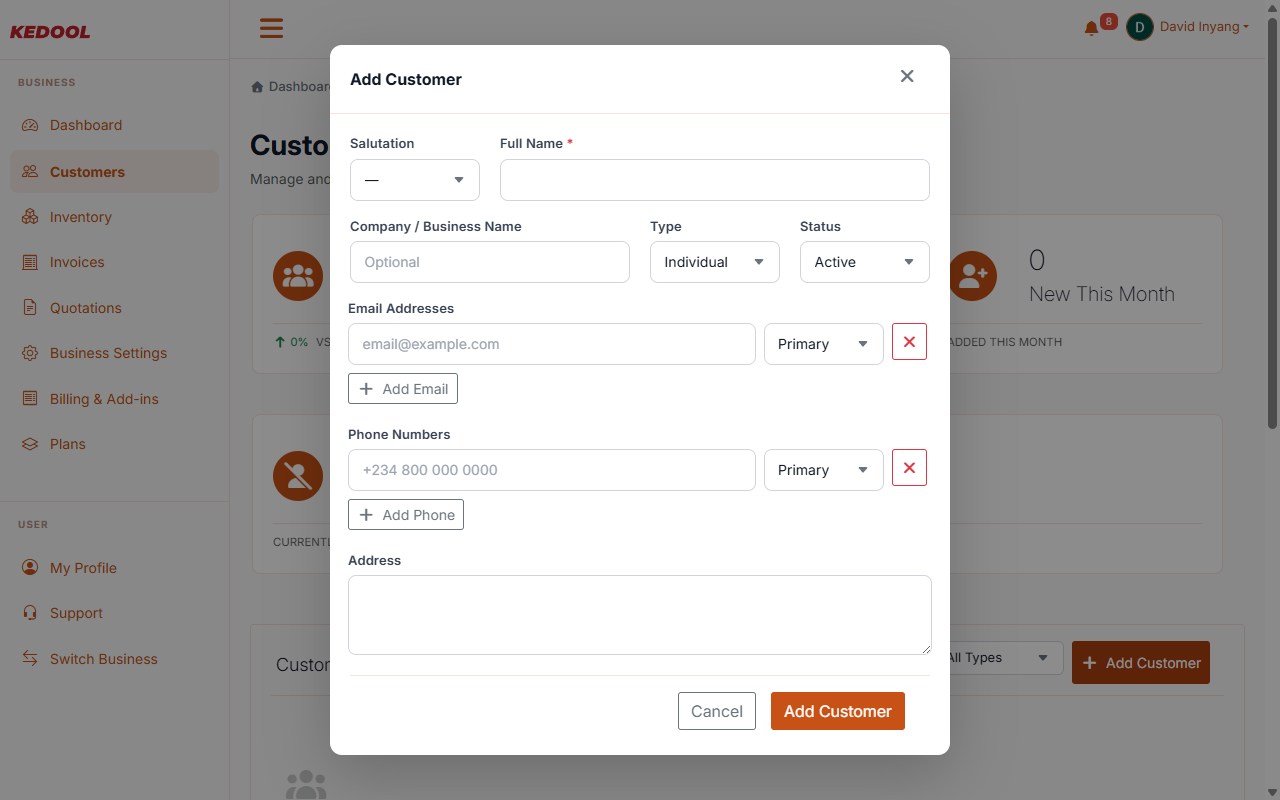Click the phone number input field
Viewport: 1280px width, 800px height.
552,470
